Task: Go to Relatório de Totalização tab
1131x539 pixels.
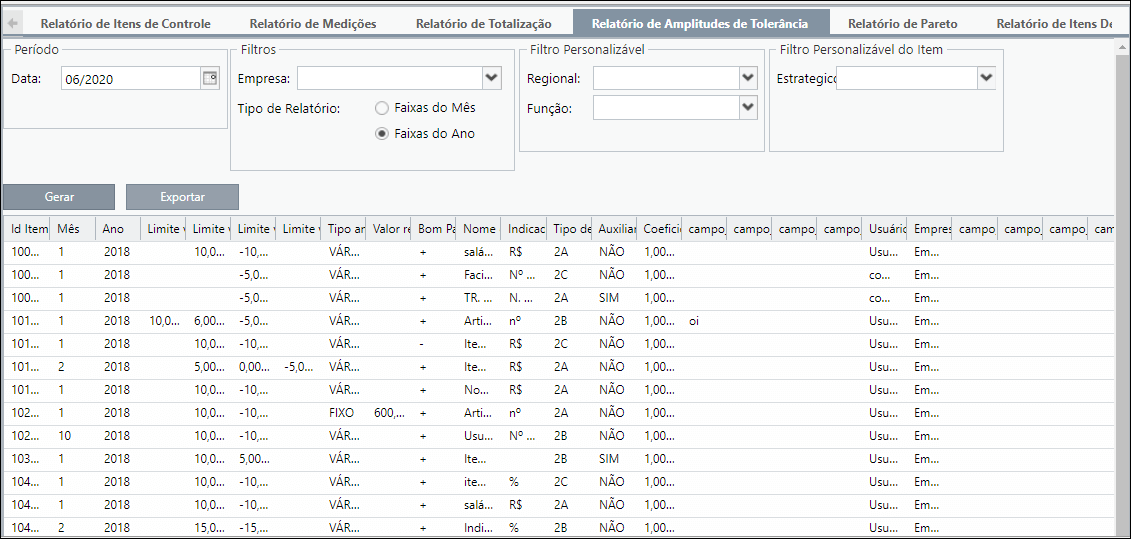Action: click(x=483, y=24)
